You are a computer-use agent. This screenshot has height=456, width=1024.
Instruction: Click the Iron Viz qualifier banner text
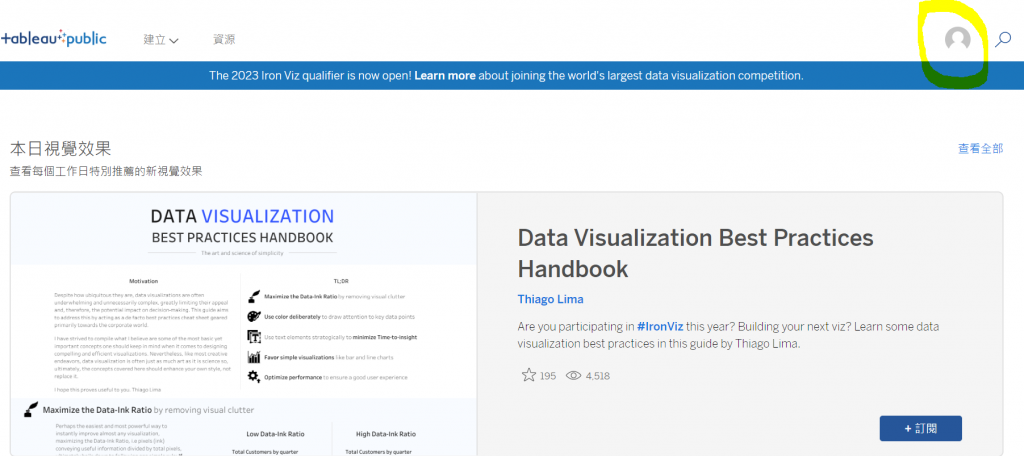coord(506,76)
